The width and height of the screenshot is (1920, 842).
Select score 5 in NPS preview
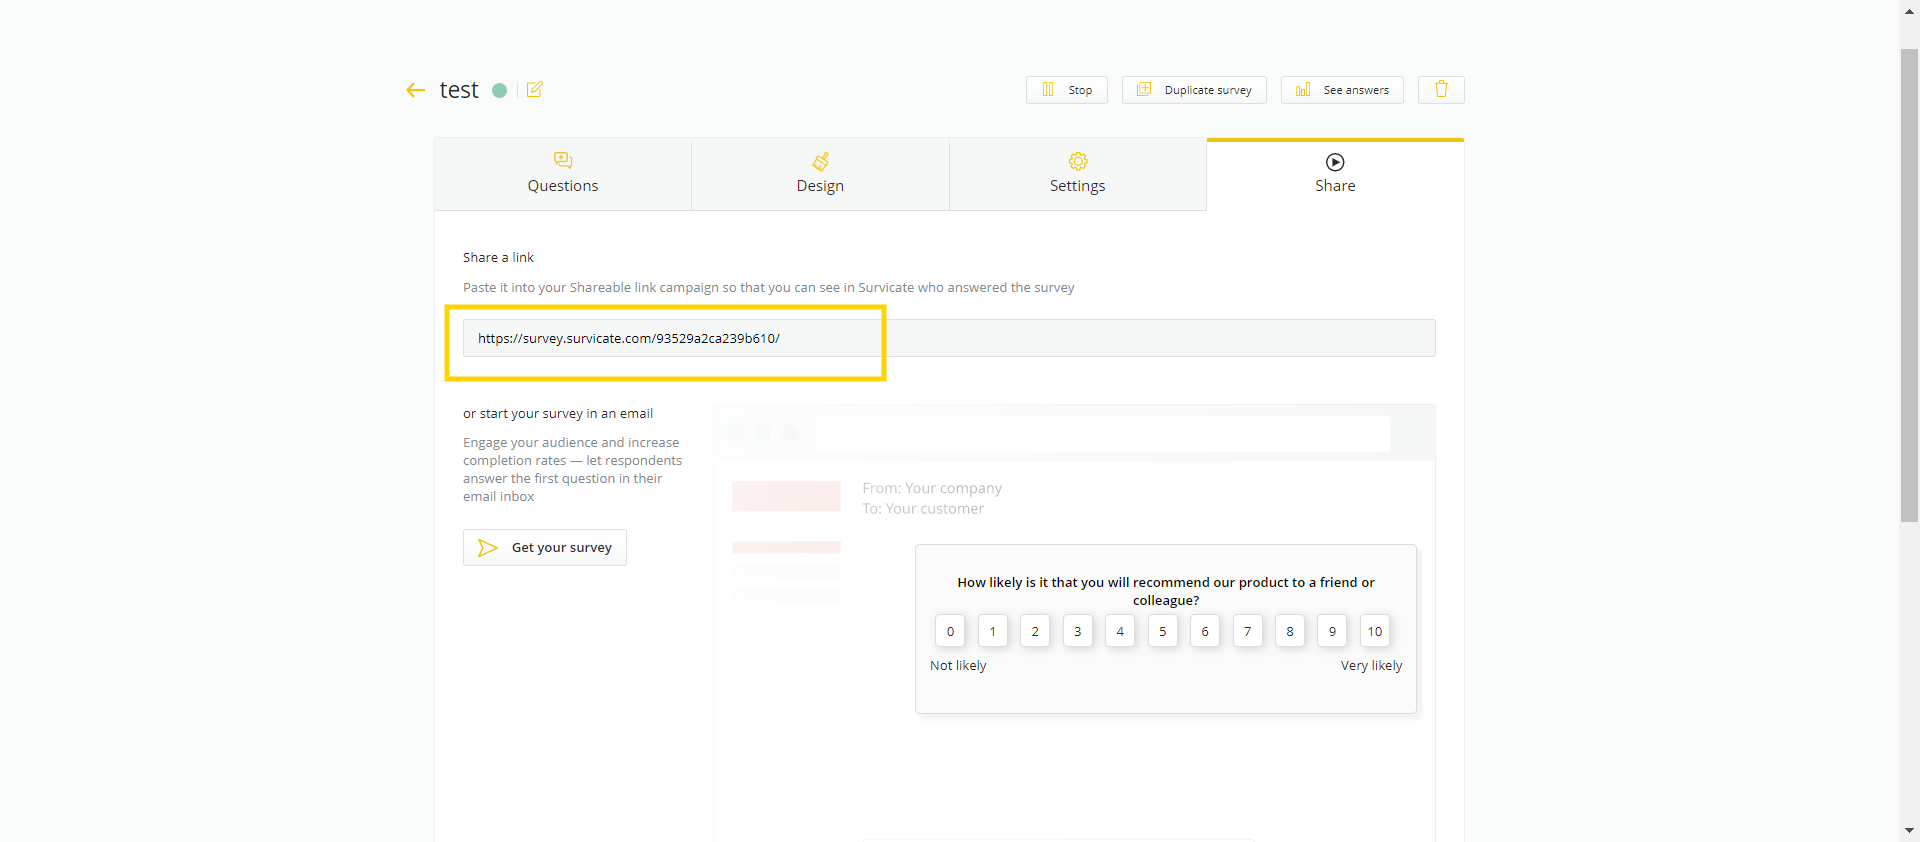click(1163, 631)
